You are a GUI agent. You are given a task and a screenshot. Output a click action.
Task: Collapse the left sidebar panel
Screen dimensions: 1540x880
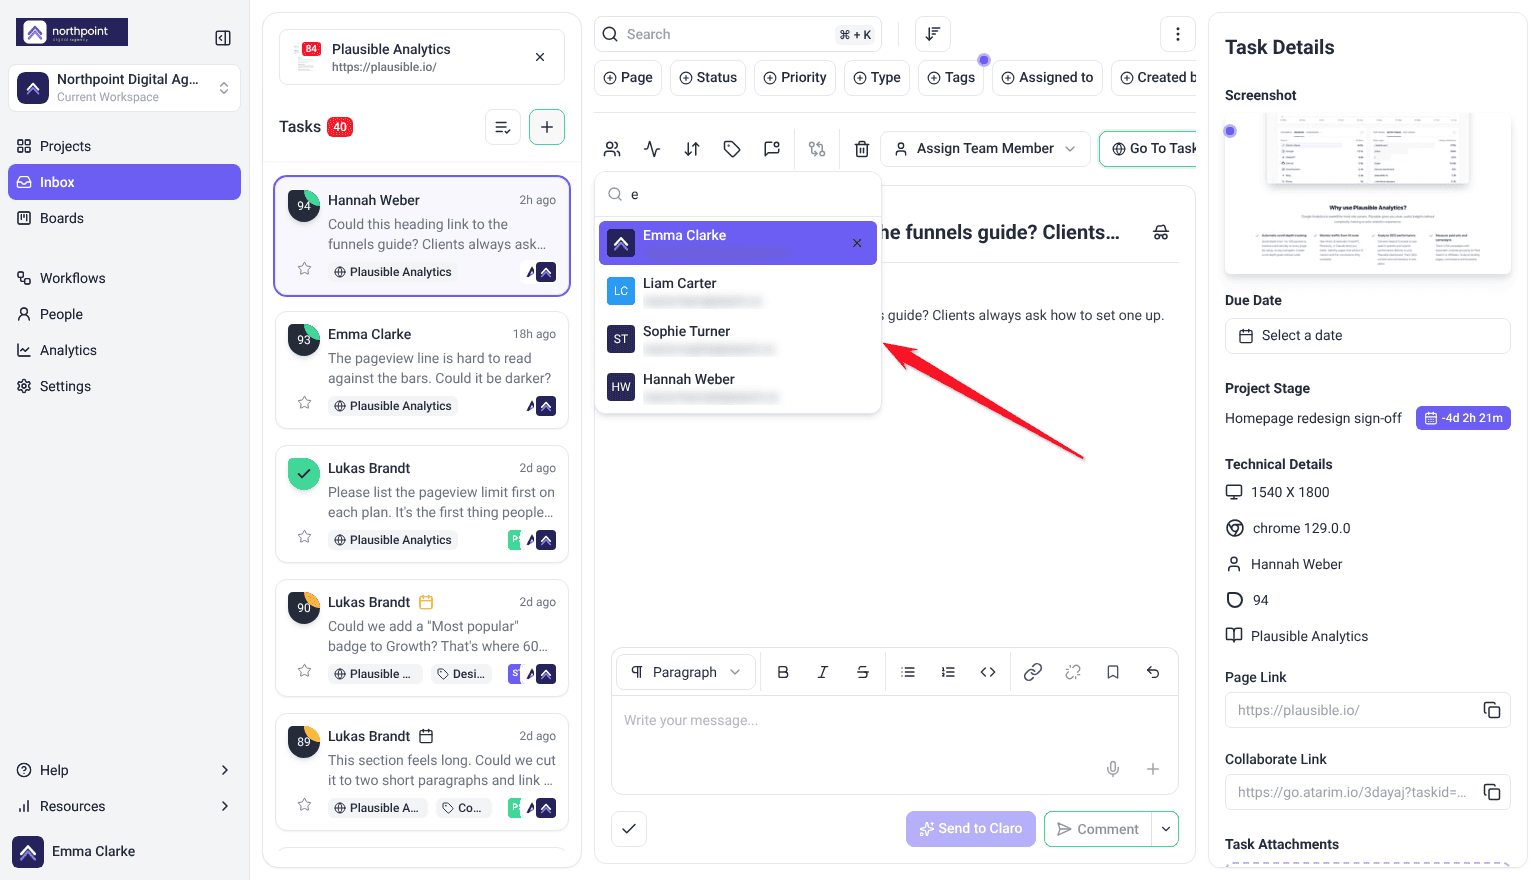[x=223, y=38]
